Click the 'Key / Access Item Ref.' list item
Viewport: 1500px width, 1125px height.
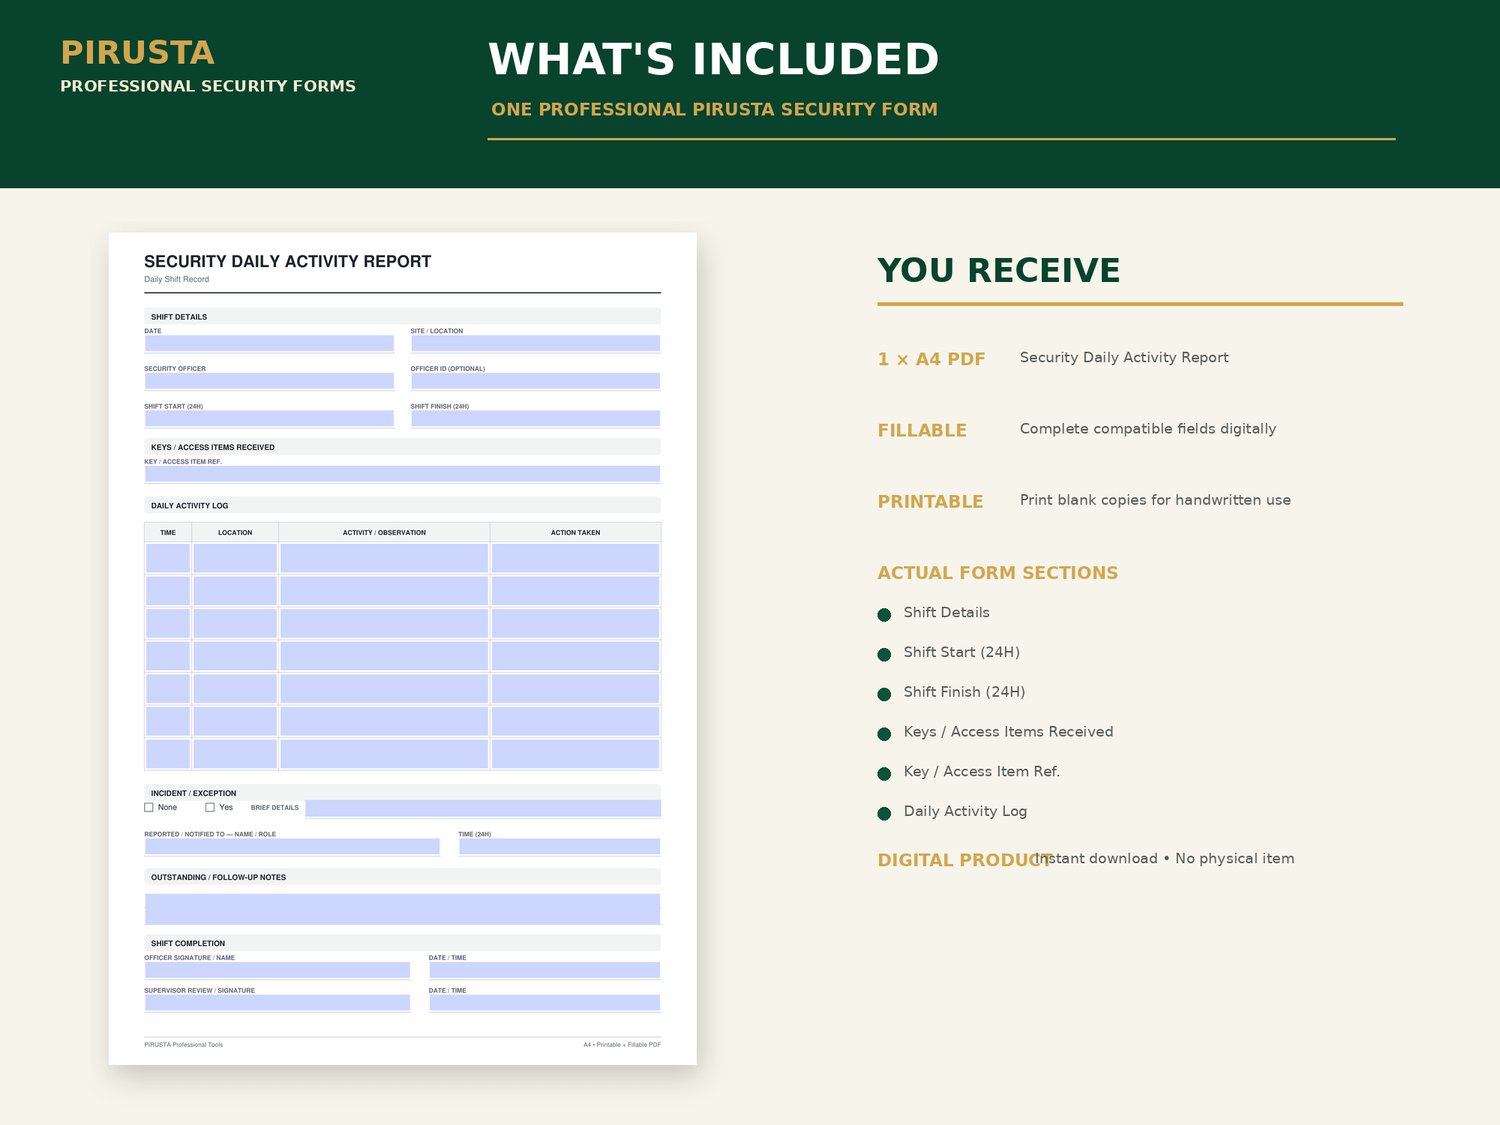[x=981, y=772]
